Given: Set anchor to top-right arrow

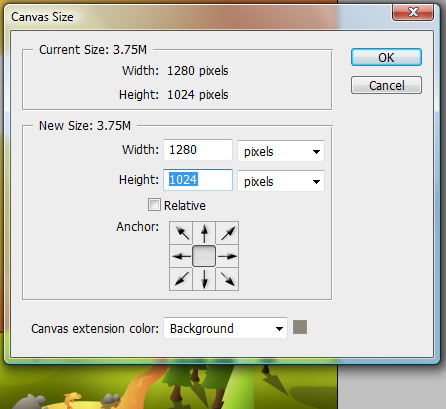Looking at the screenshot, I should click(x=227, y=233).
